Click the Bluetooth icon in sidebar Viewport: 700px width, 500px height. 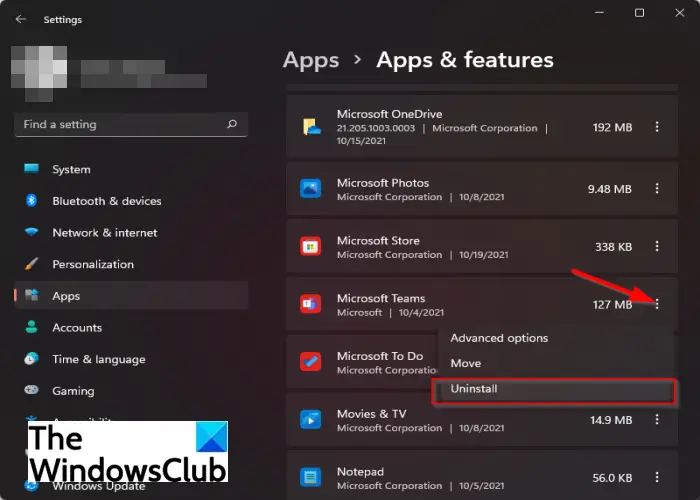(31, 200)
